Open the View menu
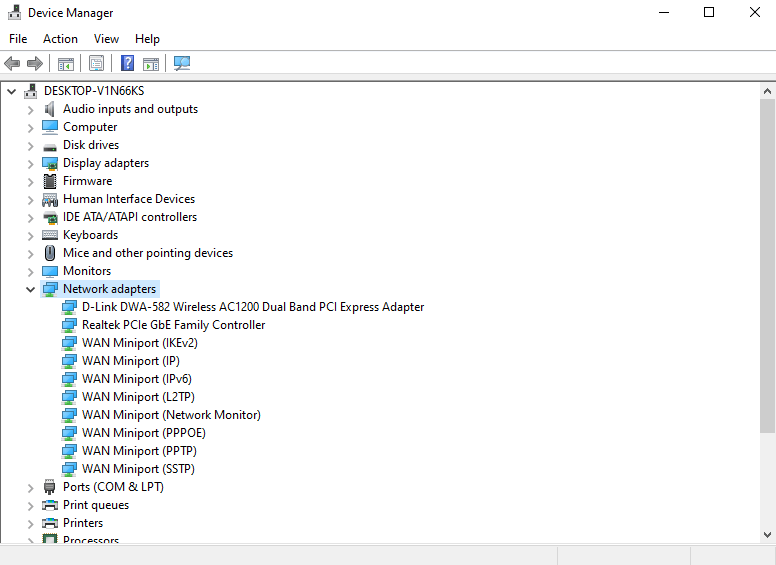 point(106,39)
